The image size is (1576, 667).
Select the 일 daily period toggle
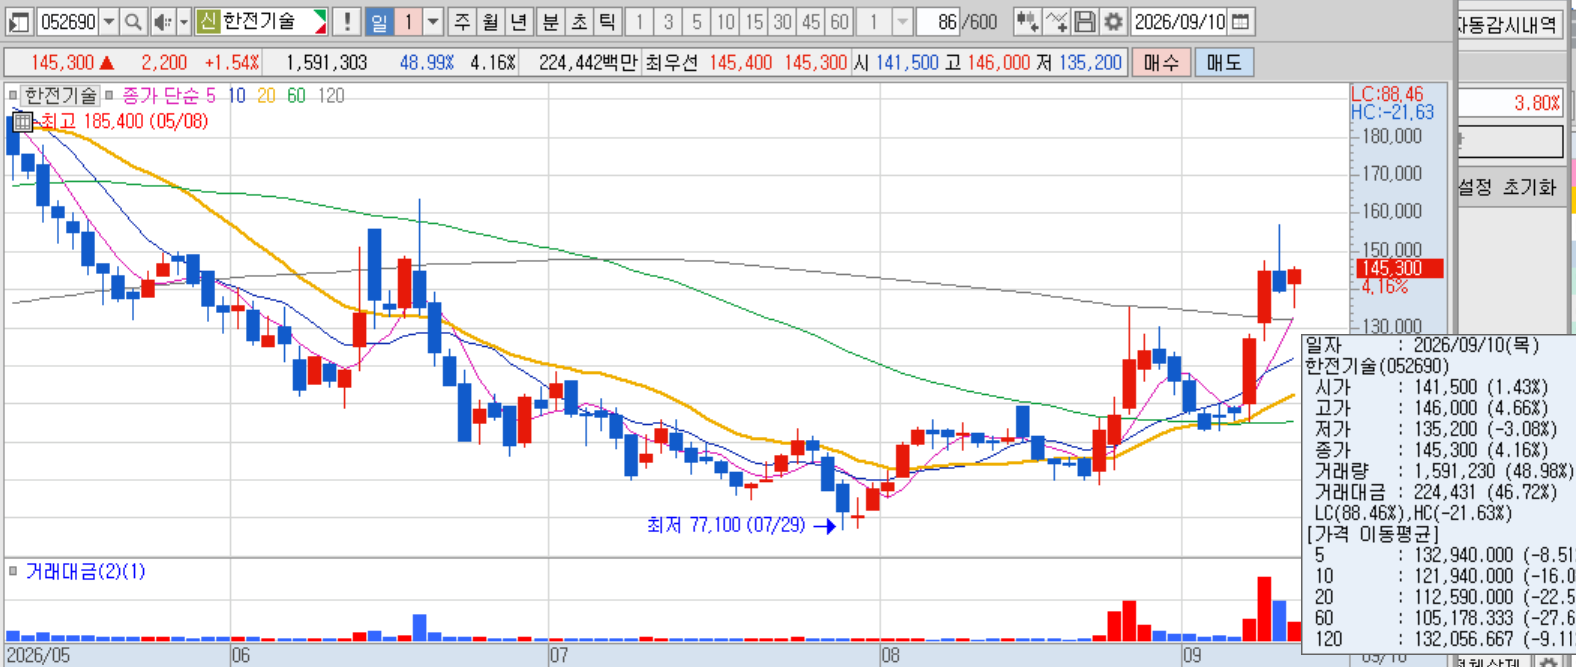379,21
